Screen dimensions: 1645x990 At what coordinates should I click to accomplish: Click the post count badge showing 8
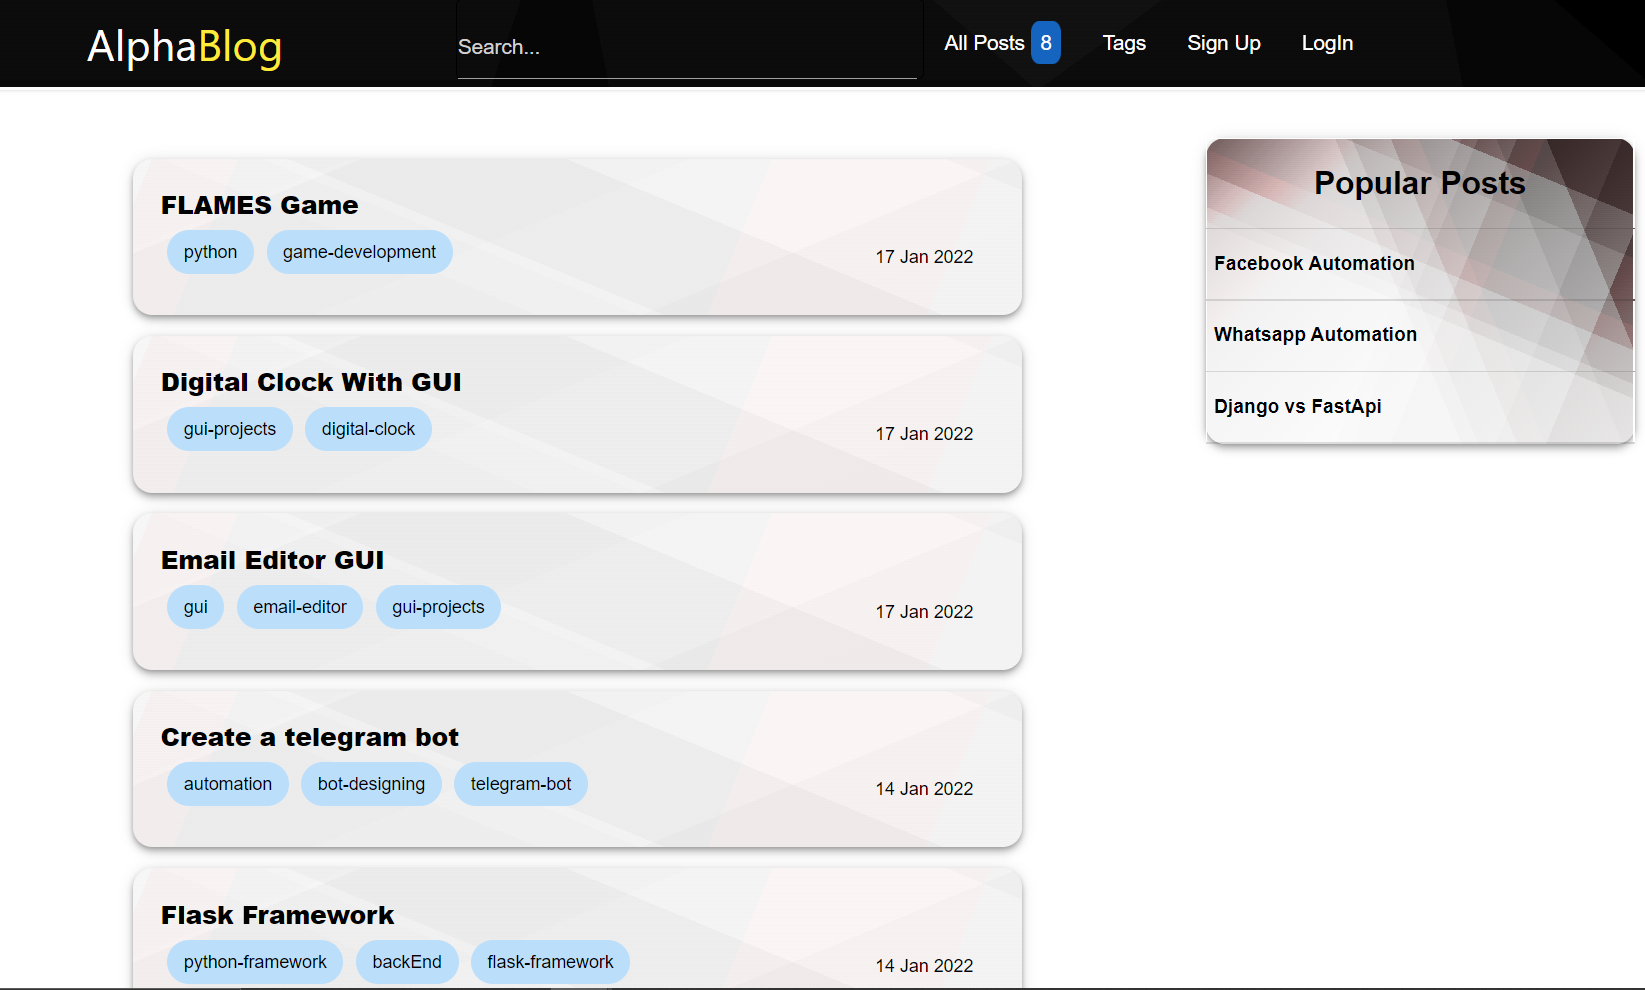click(1045, 43)
